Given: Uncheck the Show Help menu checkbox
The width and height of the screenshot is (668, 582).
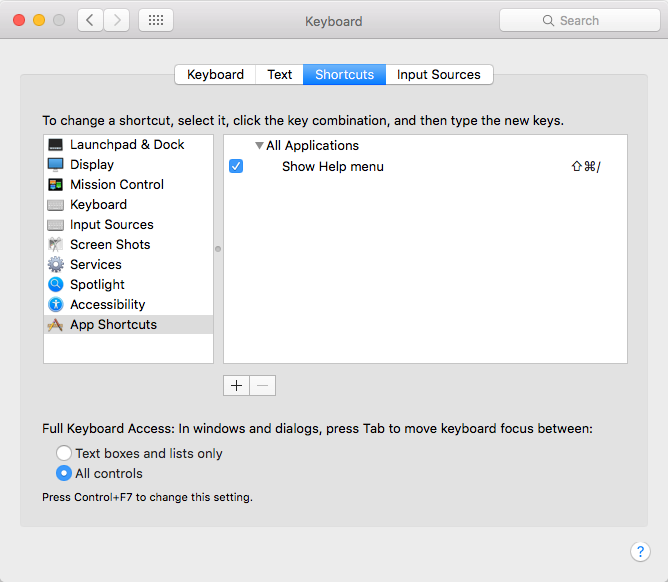Looking at the screenshot, I should click(236, 166).
